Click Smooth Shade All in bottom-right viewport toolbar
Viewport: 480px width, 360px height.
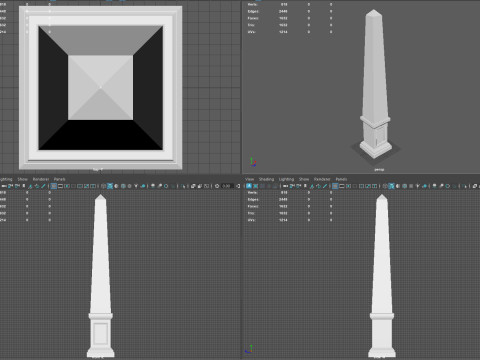point(391,186)
